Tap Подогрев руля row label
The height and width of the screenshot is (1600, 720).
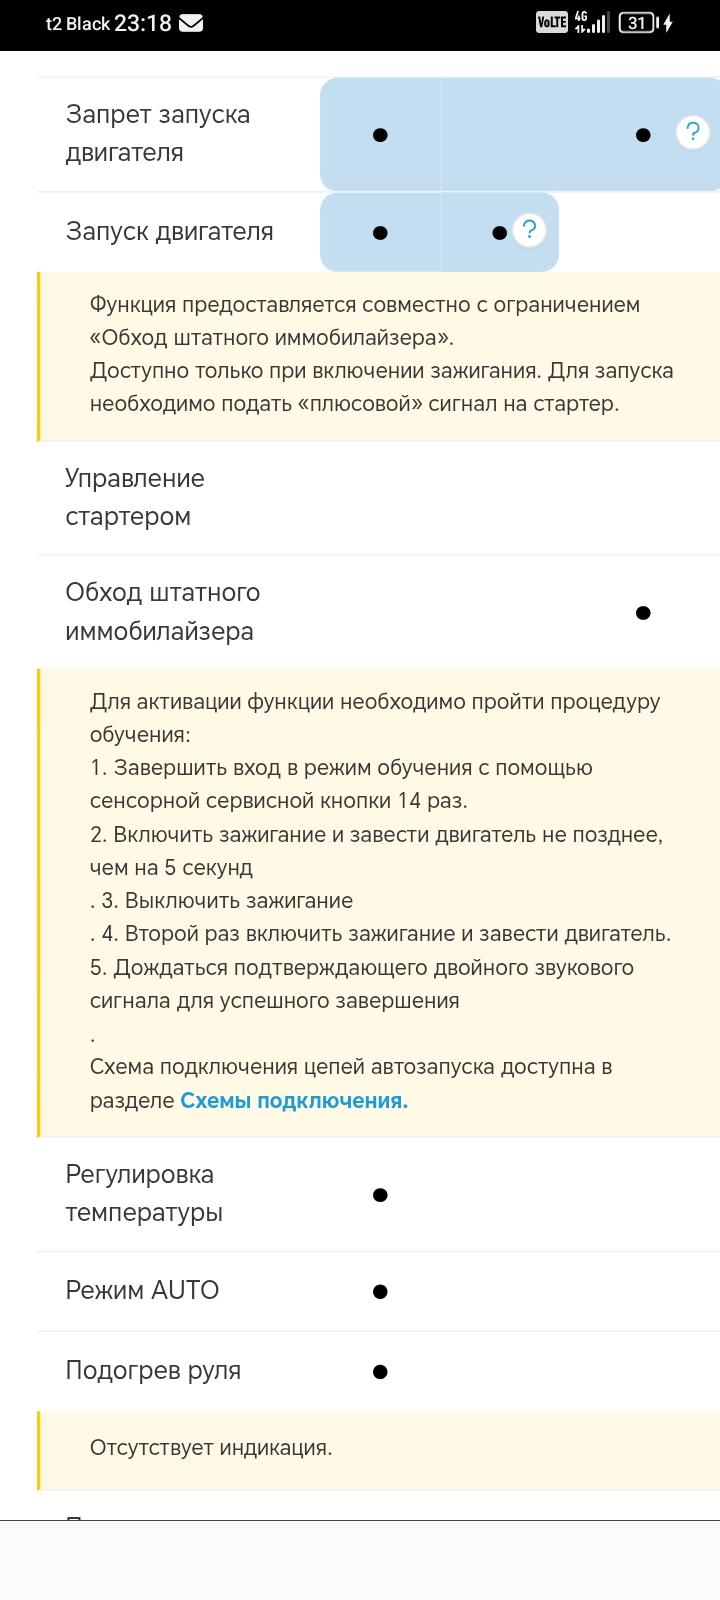click(153, 1370)
